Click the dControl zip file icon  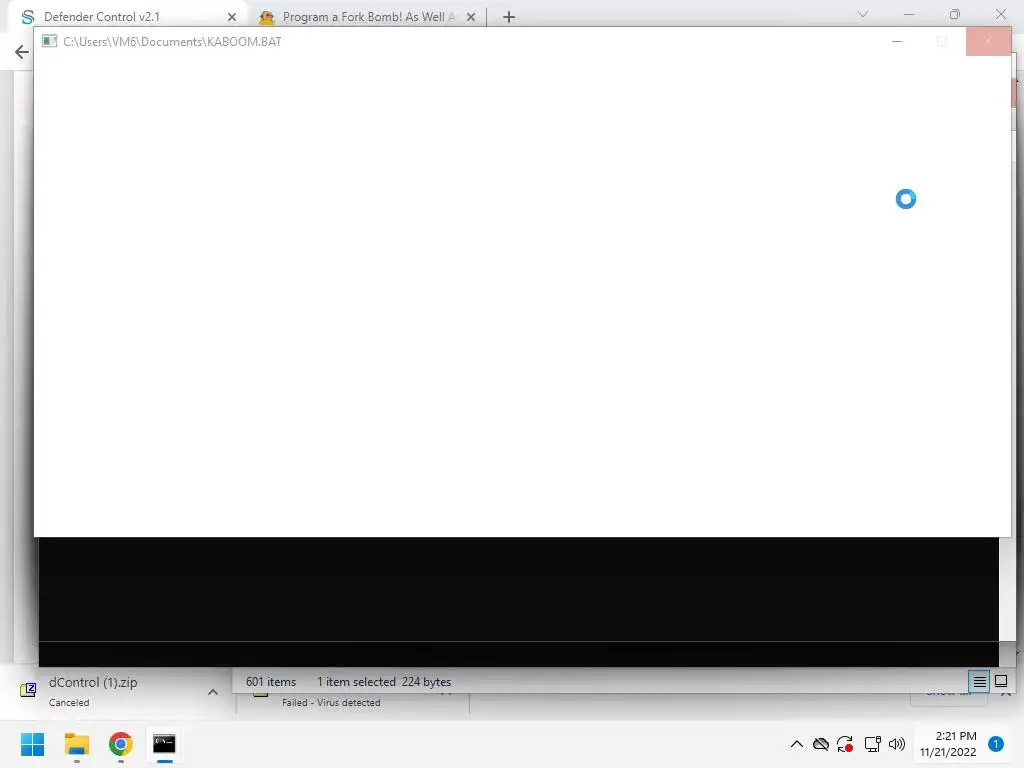28,690
